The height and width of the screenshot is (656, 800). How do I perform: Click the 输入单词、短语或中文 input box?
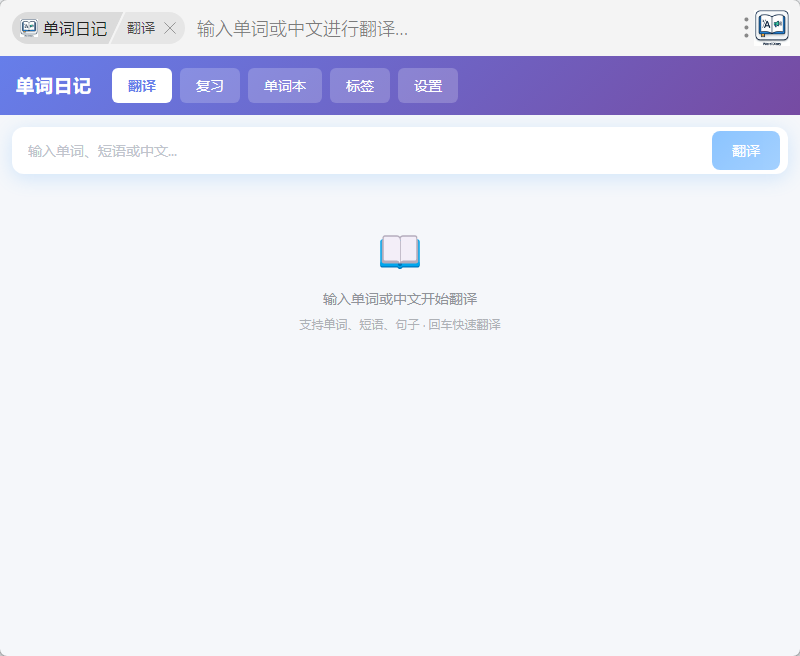click(360, 151)
